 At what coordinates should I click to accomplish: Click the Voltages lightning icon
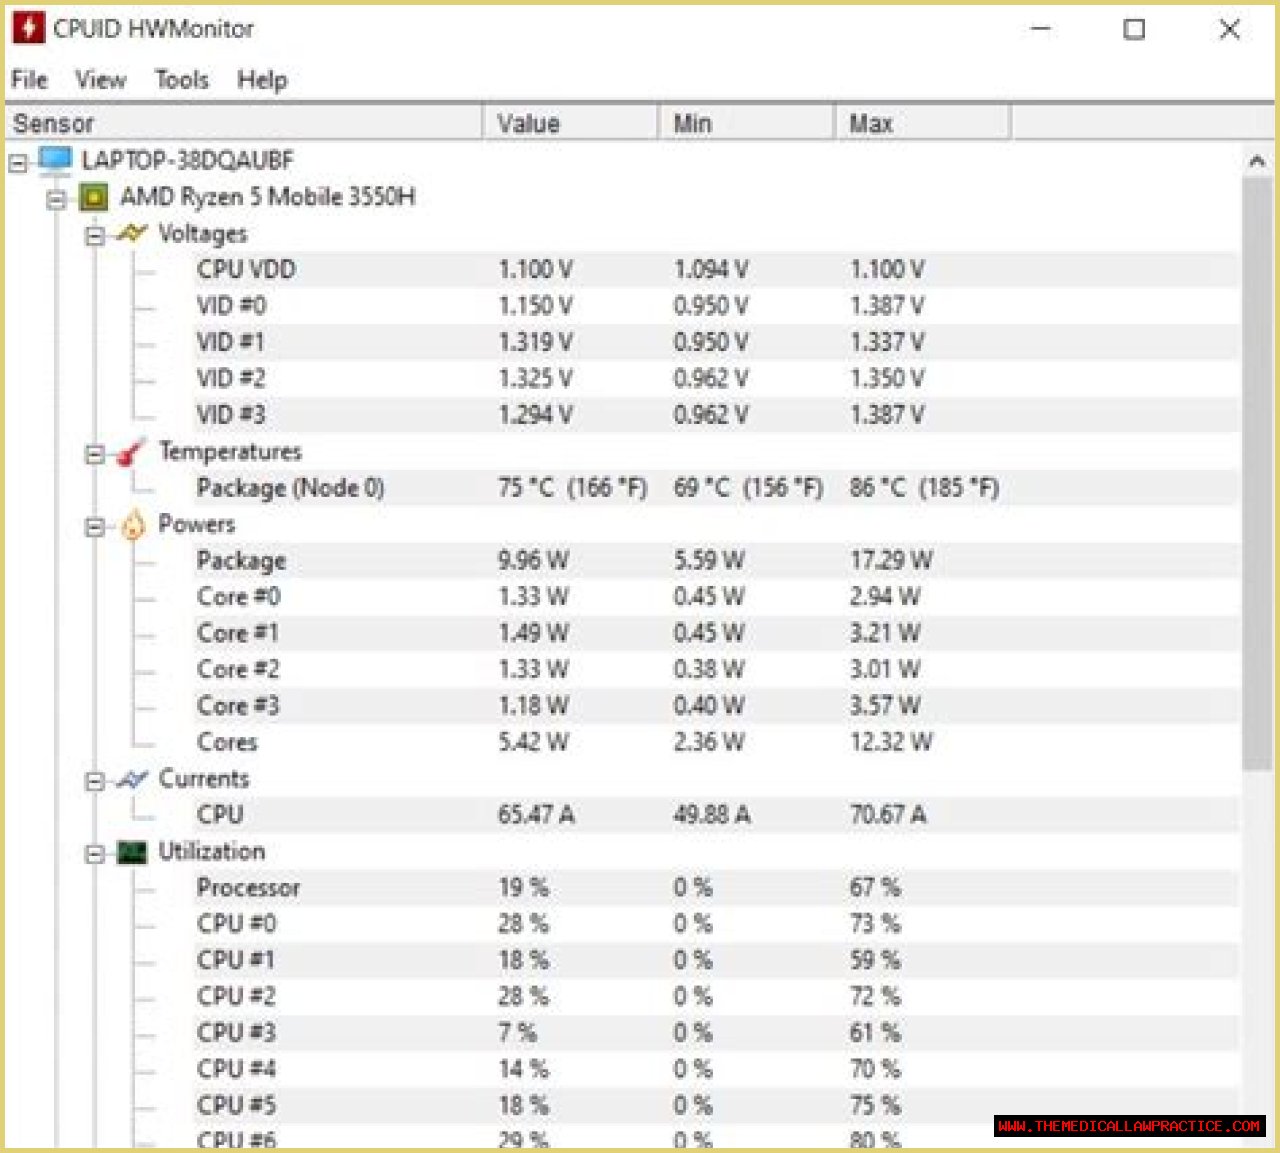point(132,234)
